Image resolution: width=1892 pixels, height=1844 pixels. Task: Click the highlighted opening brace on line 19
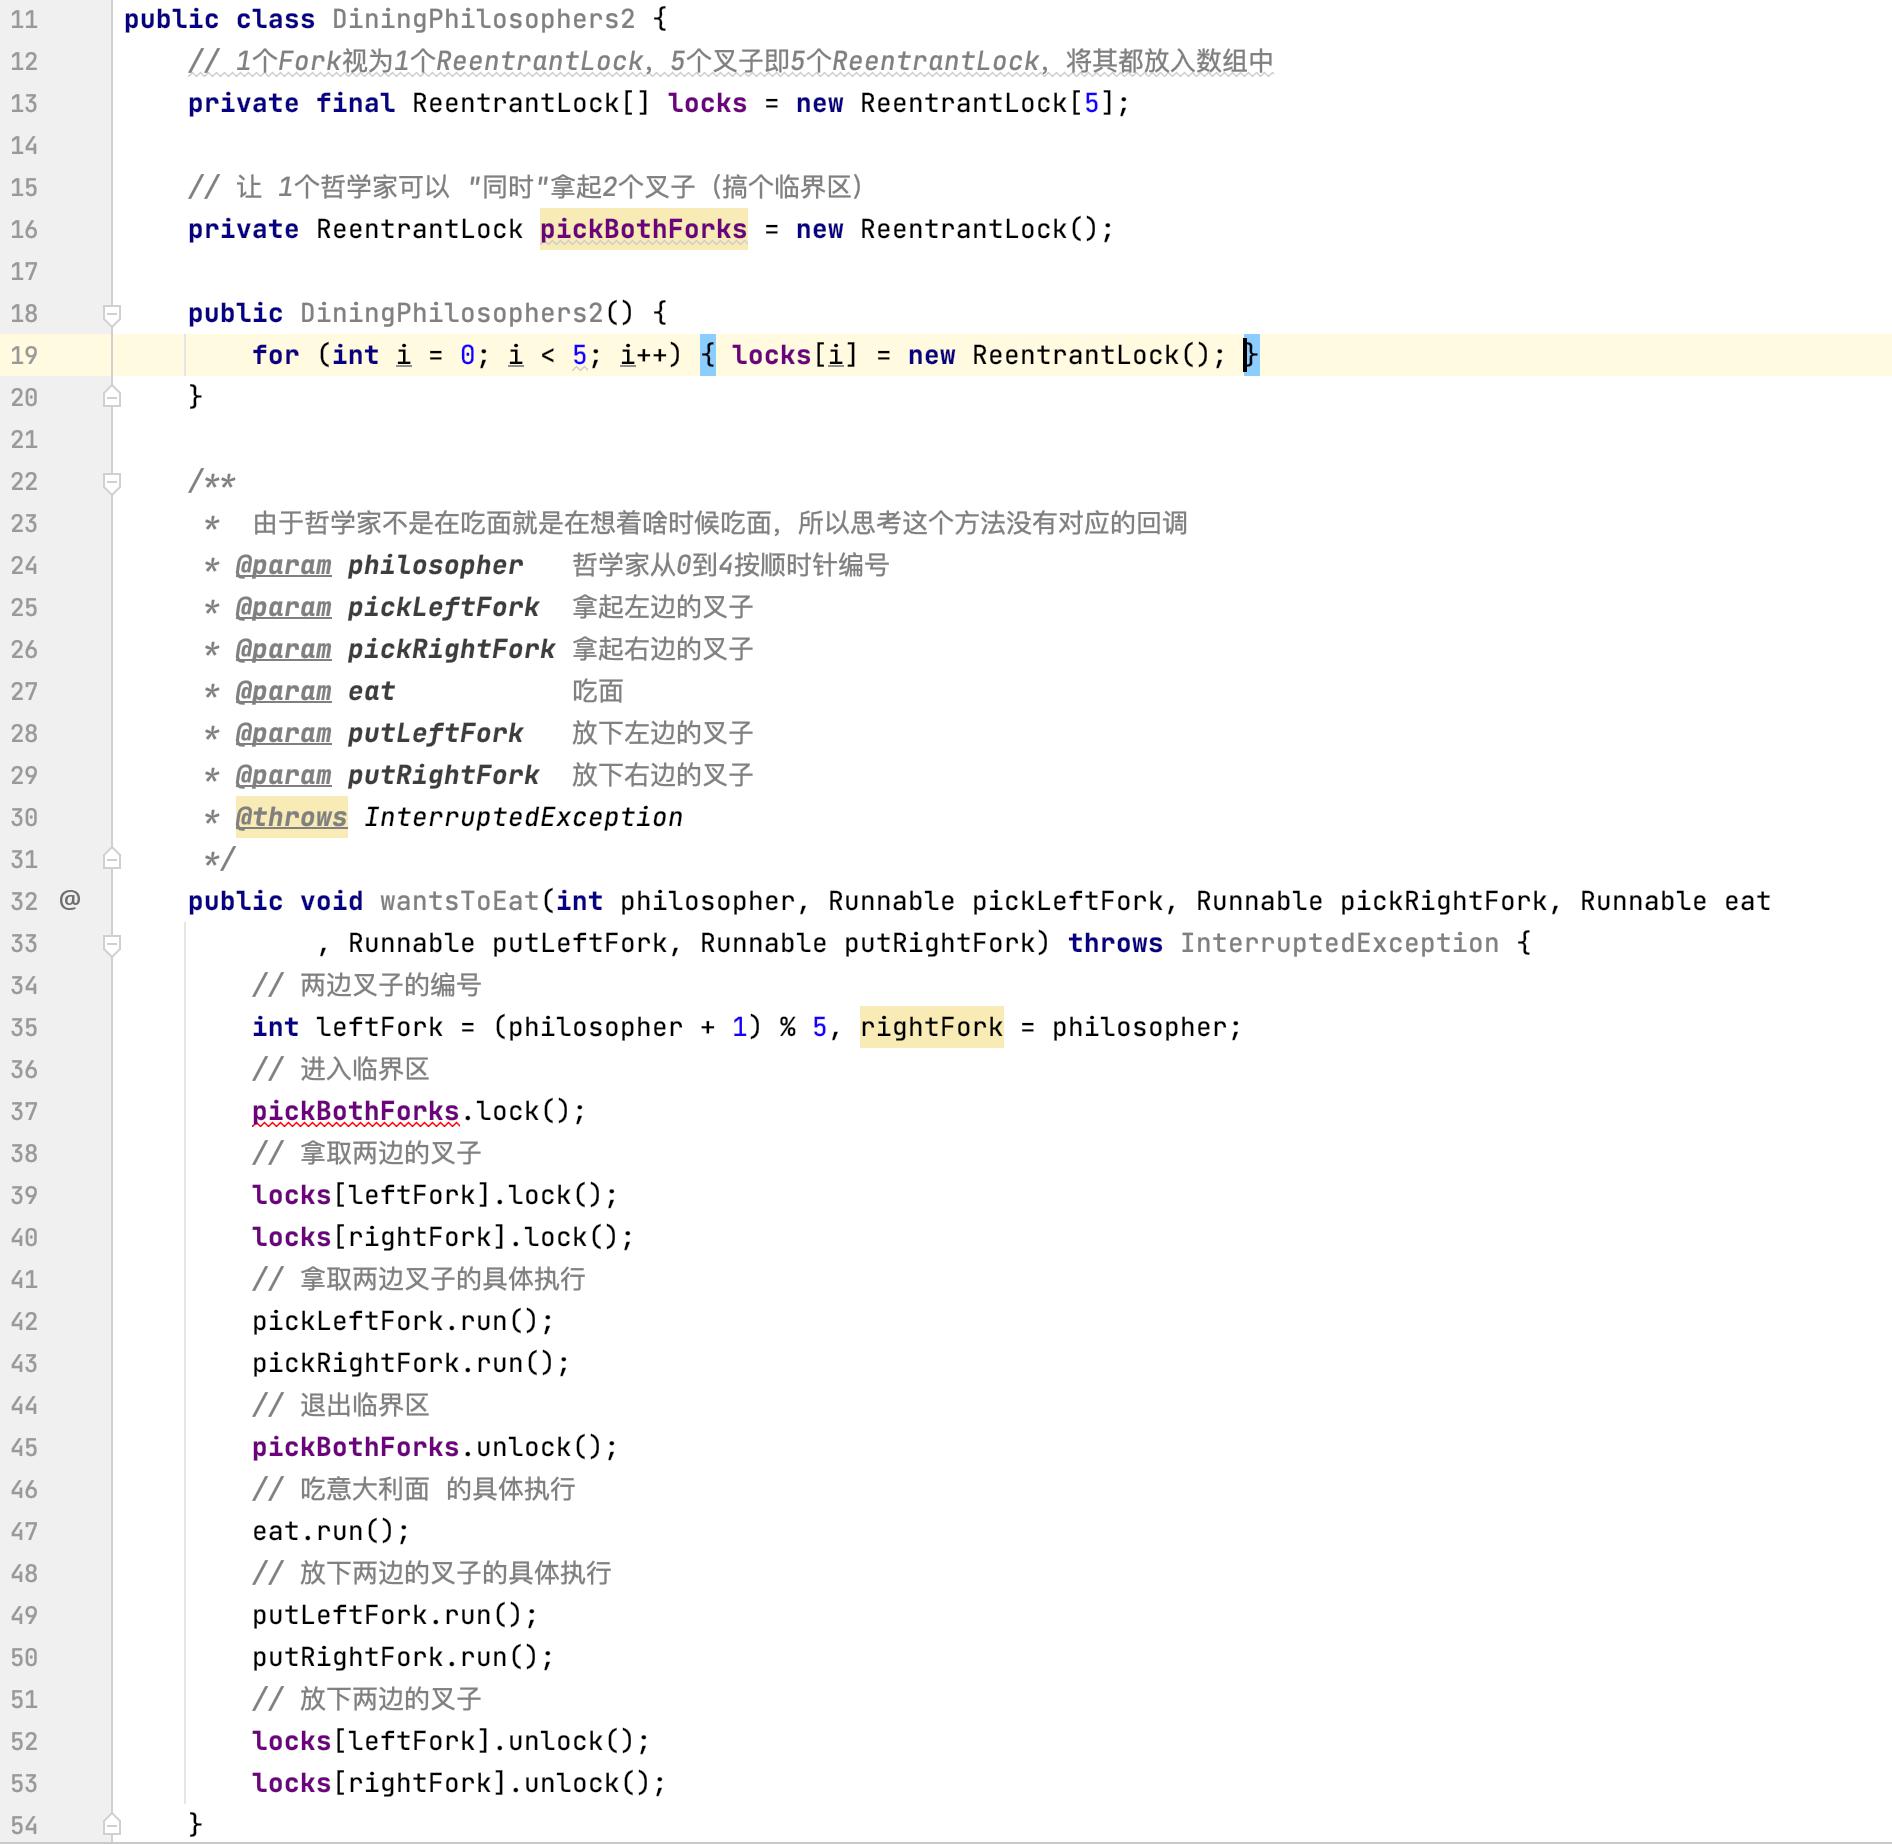[707, 355]
